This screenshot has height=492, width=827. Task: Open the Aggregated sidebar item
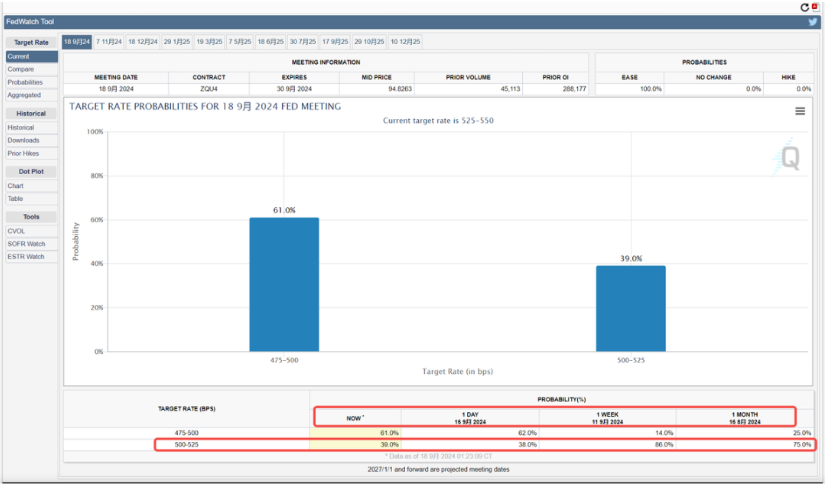click(x=32, y=95)
